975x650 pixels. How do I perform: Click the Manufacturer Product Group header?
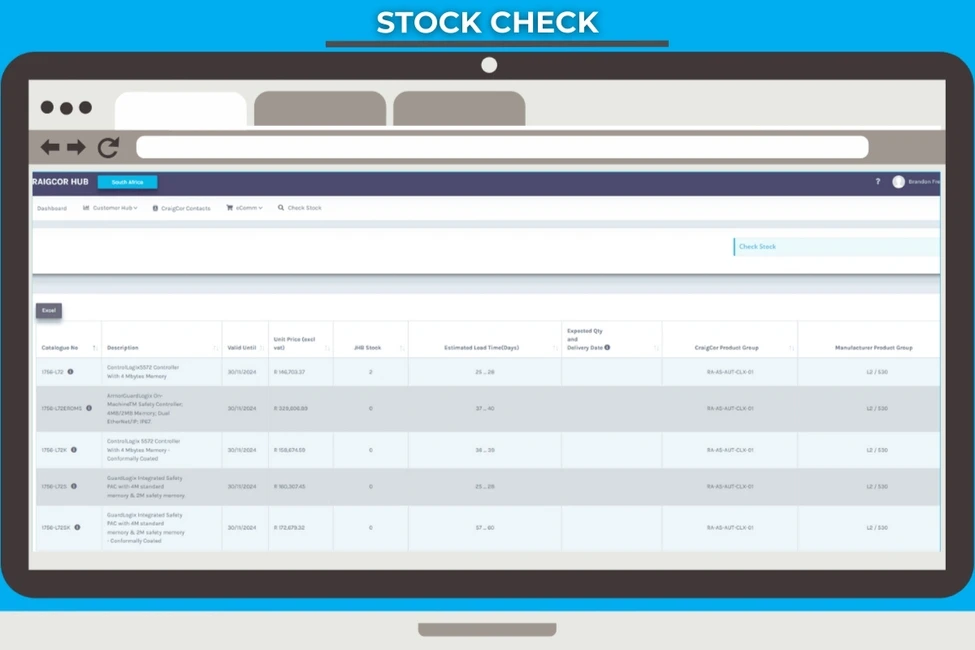(x=874, y=348)
